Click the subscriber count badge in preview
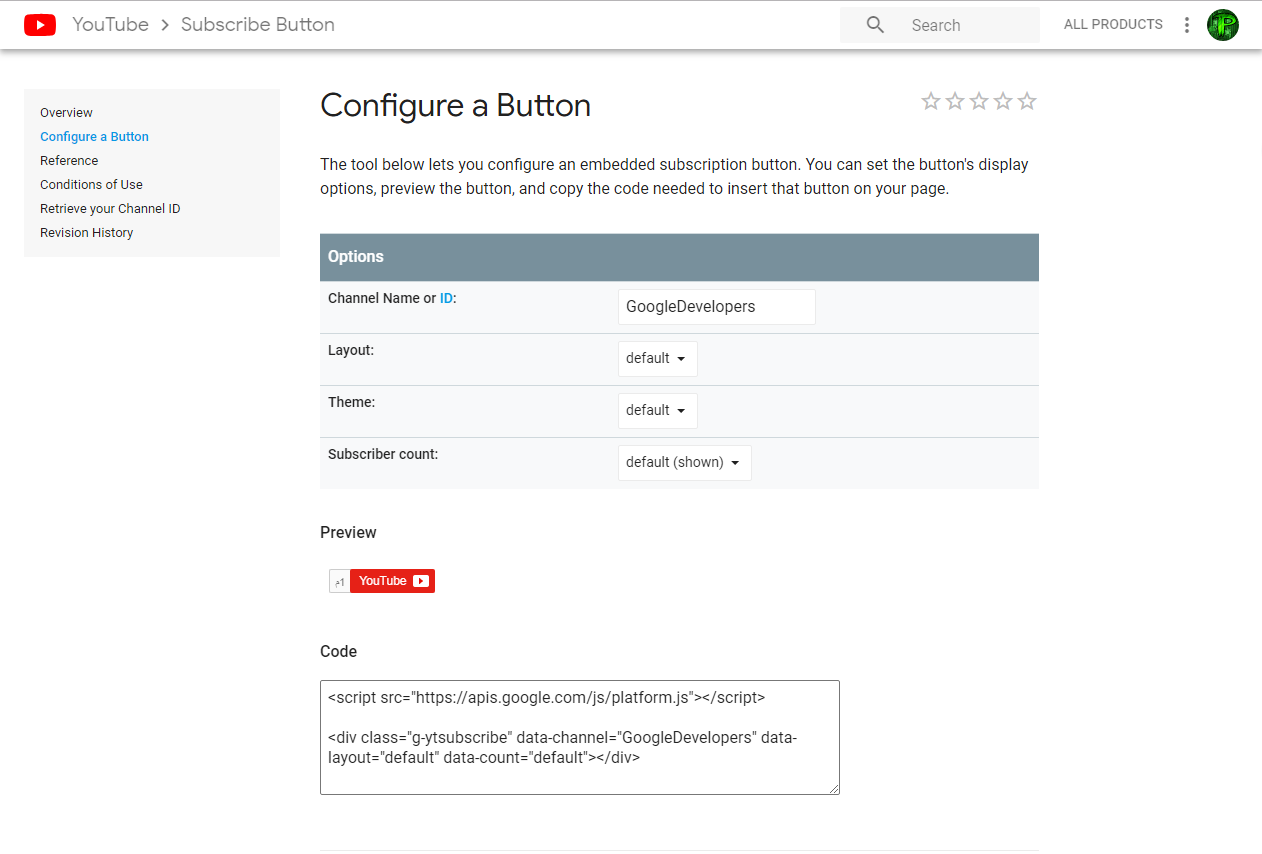This screenshot has width=1262, height=854. pyautogui.click(x=339, y=581)
